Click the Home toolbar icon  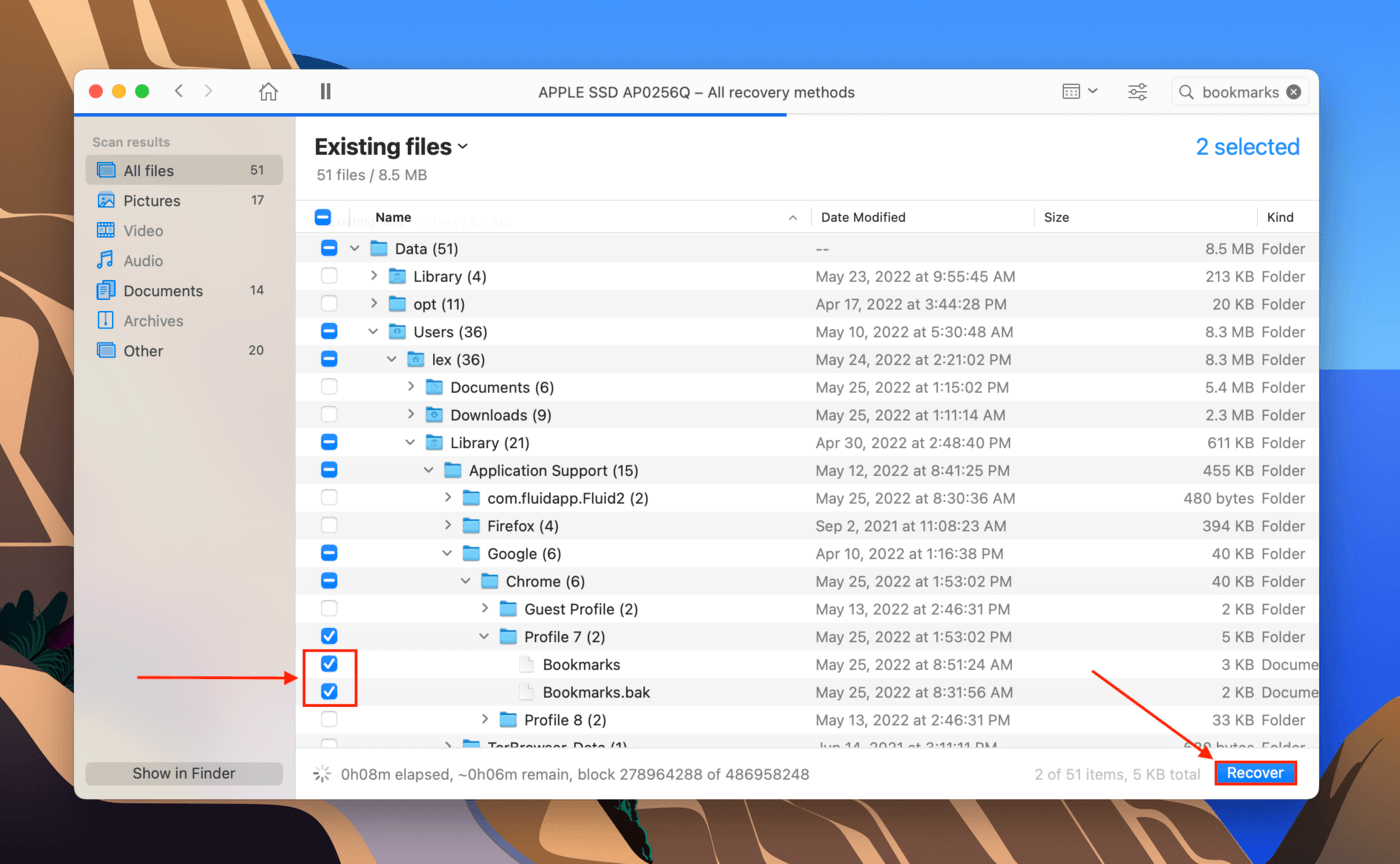(268, 90)
